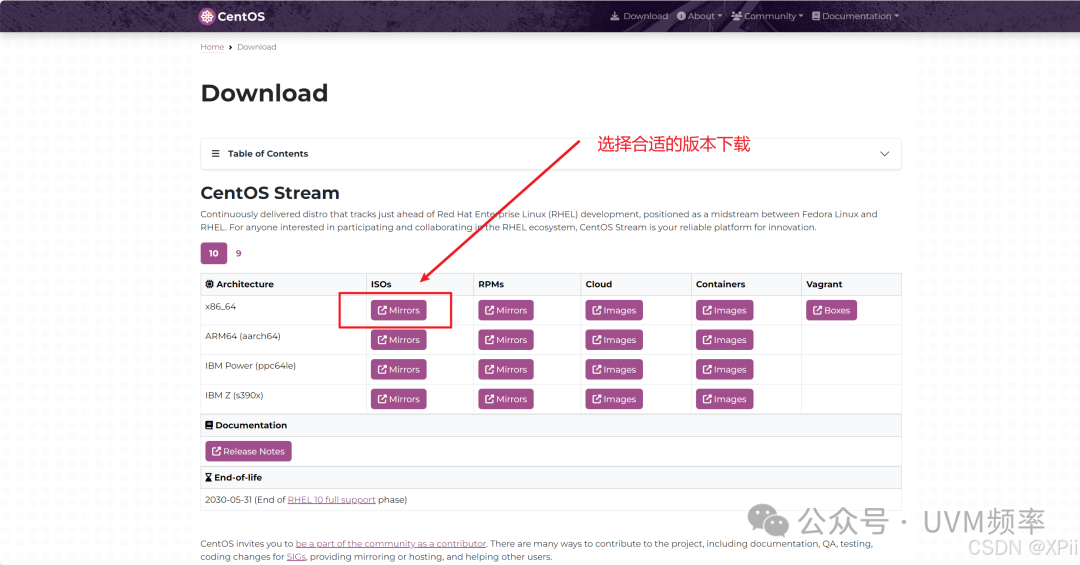1080x565 pixels.
Task: Open IBM Power RPMs Mirrors button
Action: pos(506,369)
